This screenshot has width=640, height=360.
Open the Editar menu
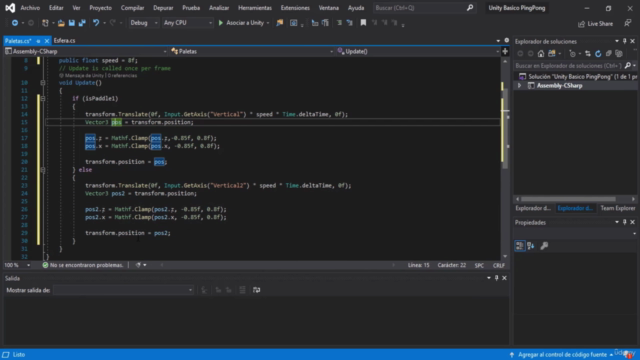56,8
